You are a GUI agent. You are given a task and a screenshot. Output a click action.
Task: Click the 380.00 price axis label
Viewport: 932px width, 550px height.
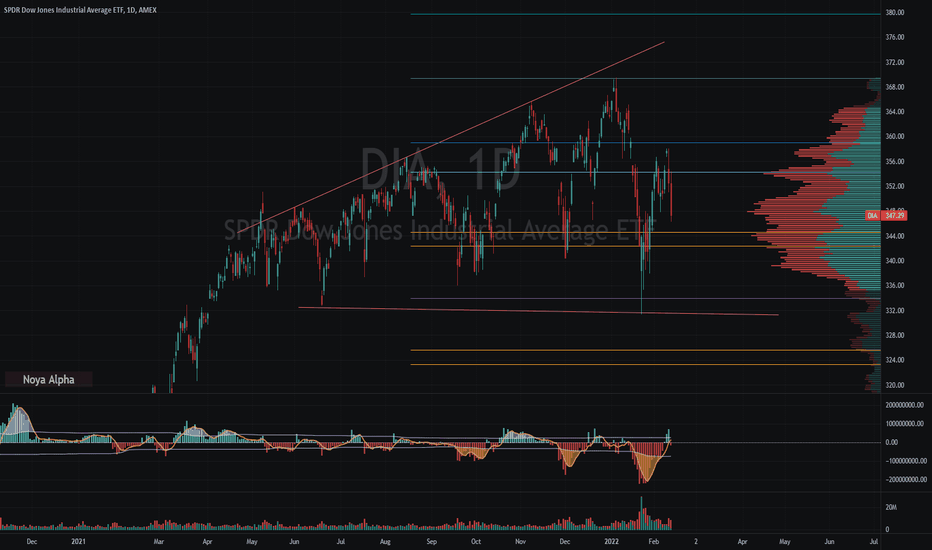(x=895, y=12)
